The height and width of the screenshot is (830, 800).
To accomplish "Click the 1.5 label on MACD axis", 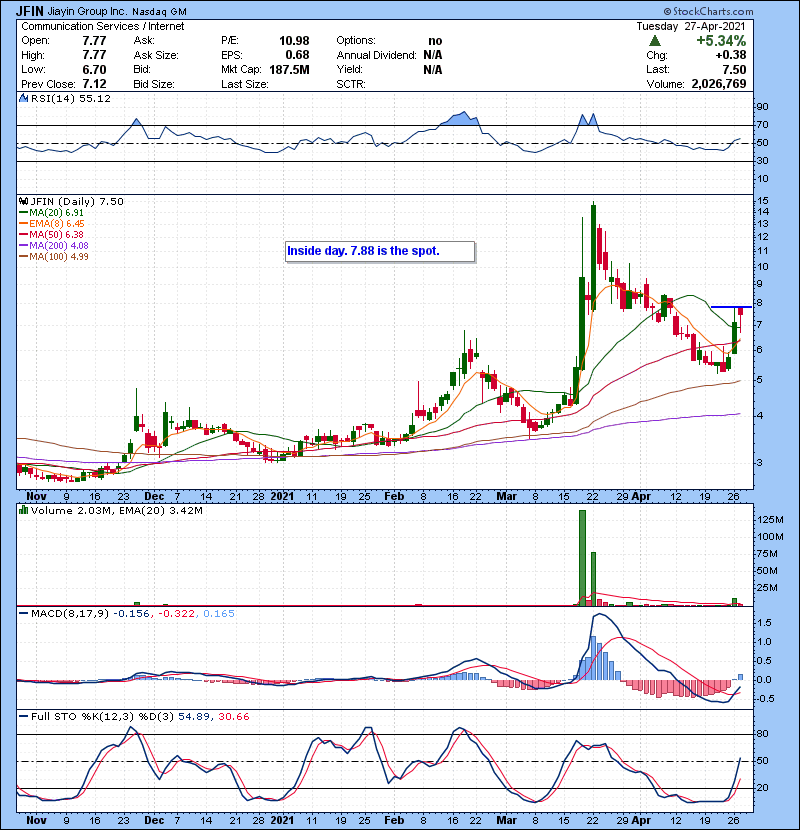I will point(765,622).
